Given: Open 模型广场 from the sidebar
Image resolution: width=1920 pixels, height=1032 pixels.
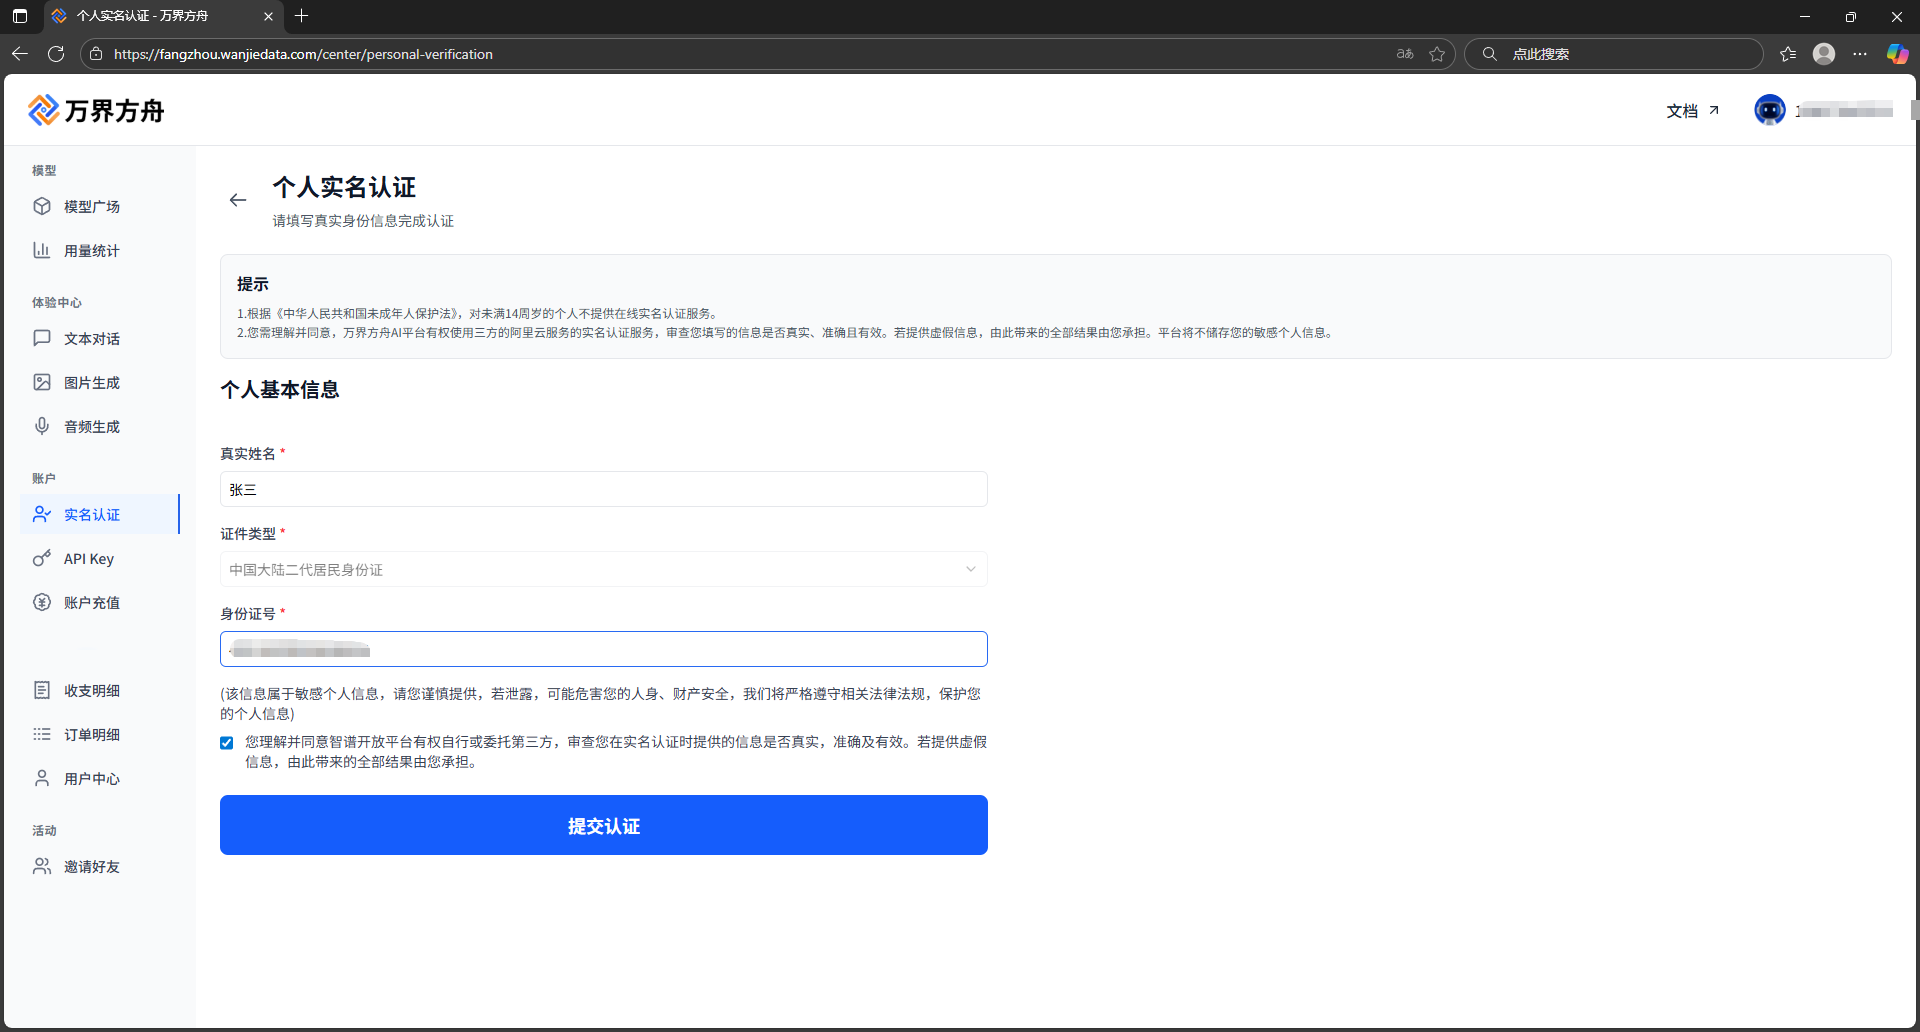Looking at the screenshot, I should click(x=91, y=206).
